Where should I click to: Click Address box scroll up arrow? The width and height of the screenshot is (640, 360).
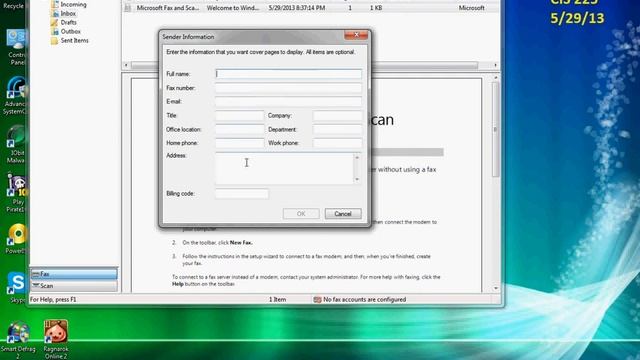[x=357, y=157]
